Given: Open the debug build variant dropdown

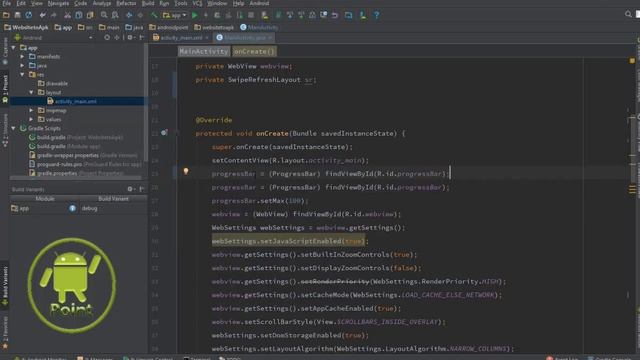Looking at the screenshot, I should coord(113,208).
